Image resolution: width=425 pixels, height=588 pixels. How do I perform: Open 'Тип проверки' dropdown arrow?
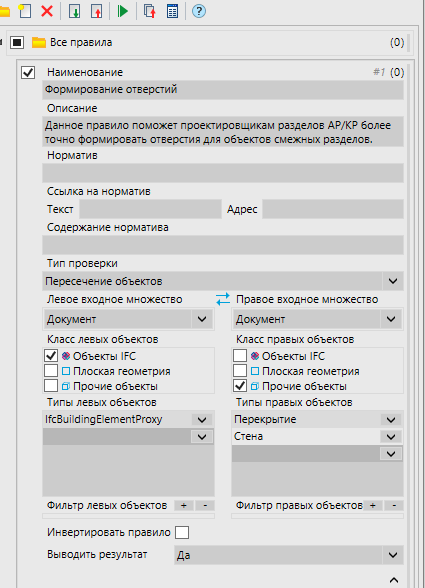click(x=393, y=281)
